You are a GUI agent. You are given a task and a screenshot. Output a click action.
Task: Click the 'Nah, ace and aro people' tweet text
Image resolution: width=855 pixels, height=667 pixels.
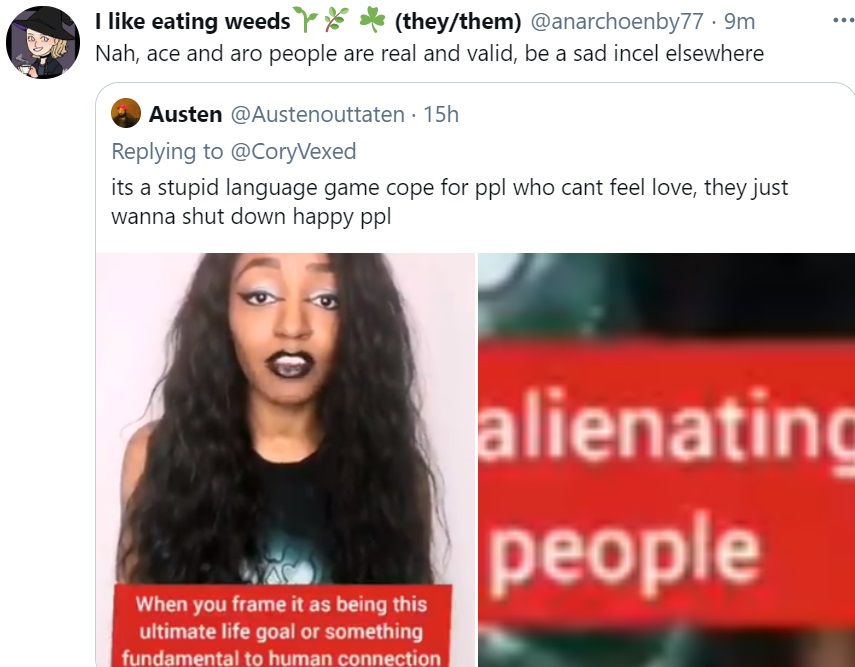(x=430, y=53)
